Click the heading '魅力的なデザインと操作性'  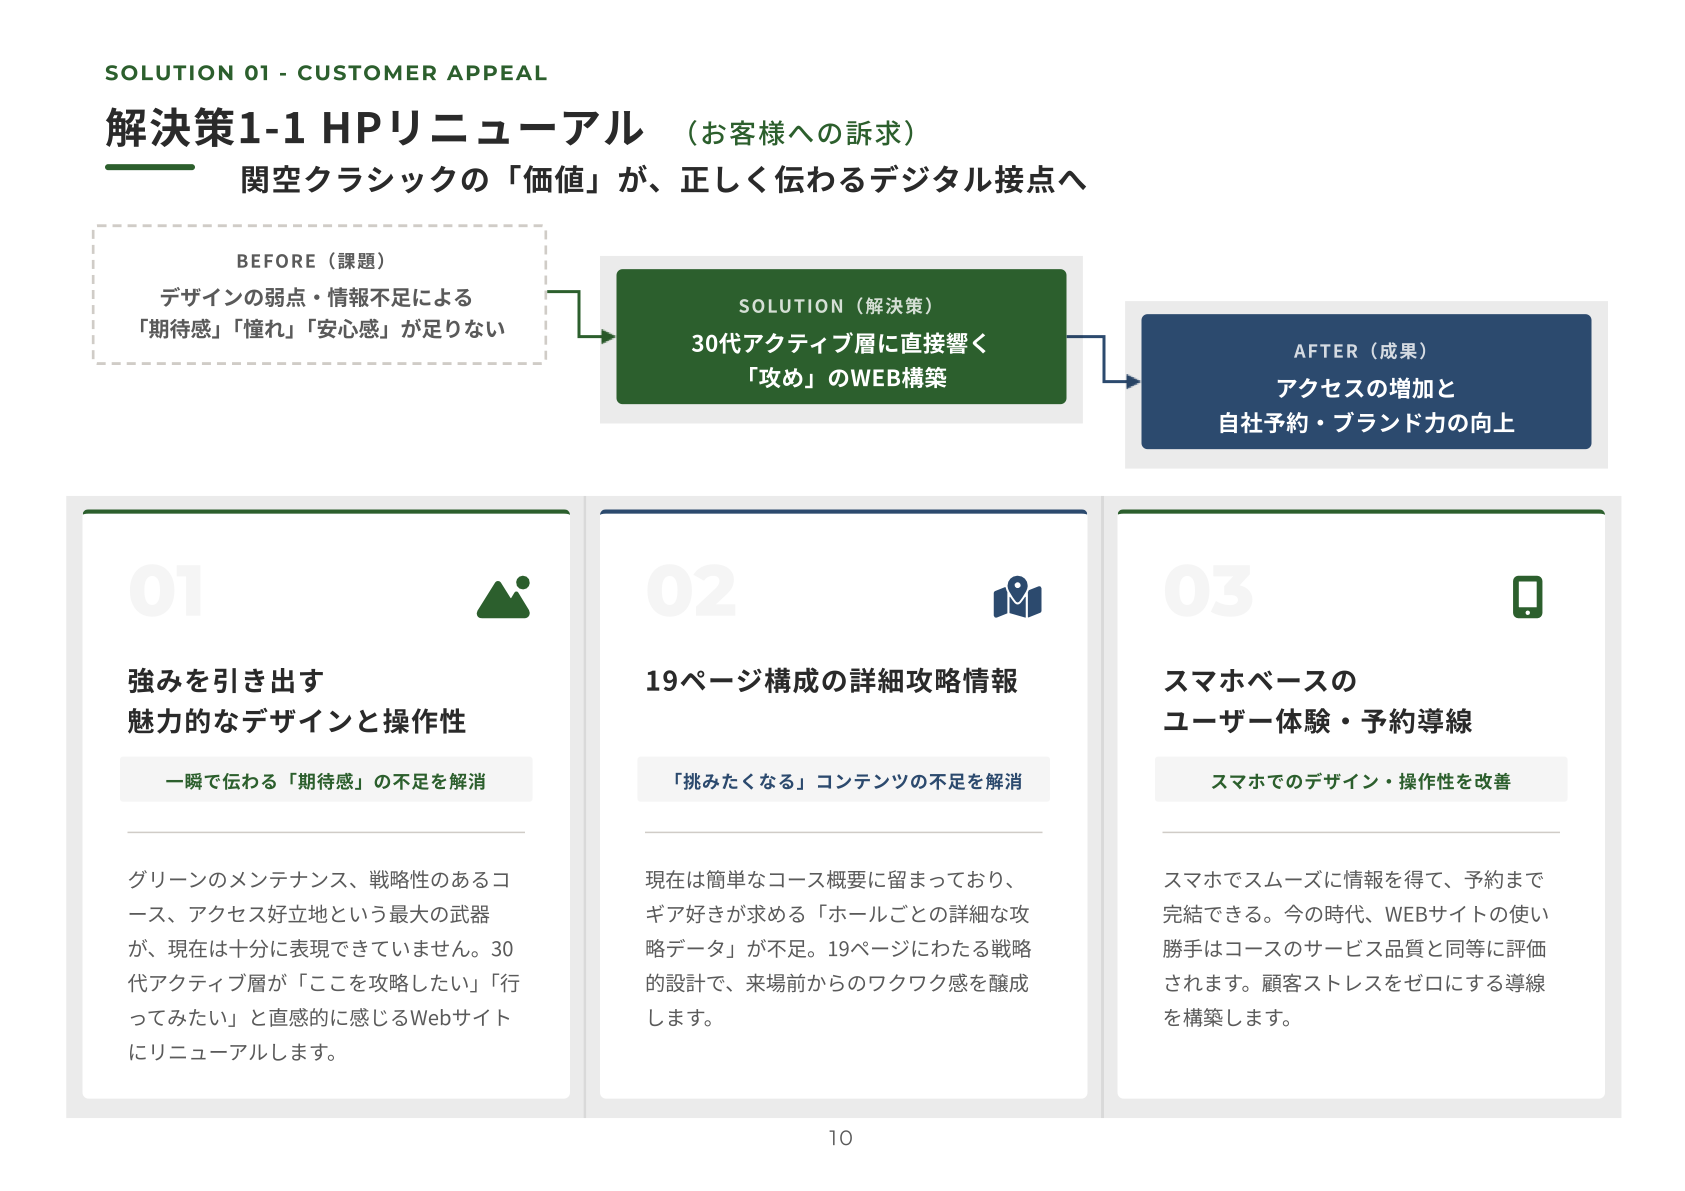[297, 721]
